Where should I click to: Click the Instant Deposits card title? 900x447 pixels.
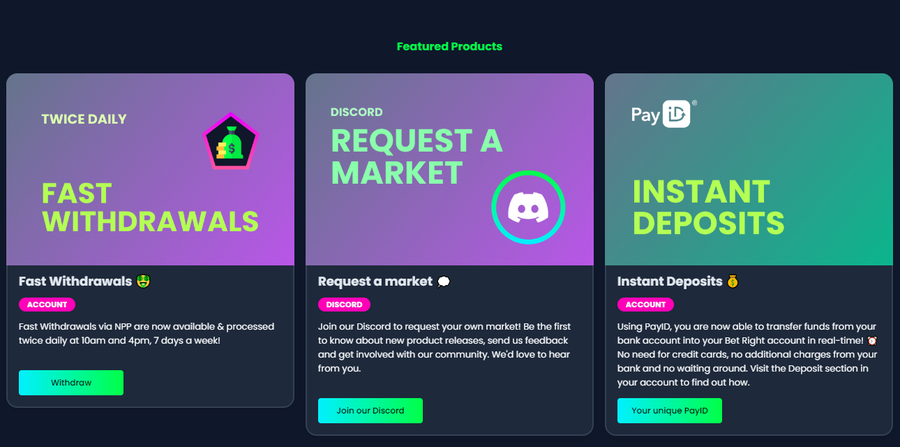[669, 282]
